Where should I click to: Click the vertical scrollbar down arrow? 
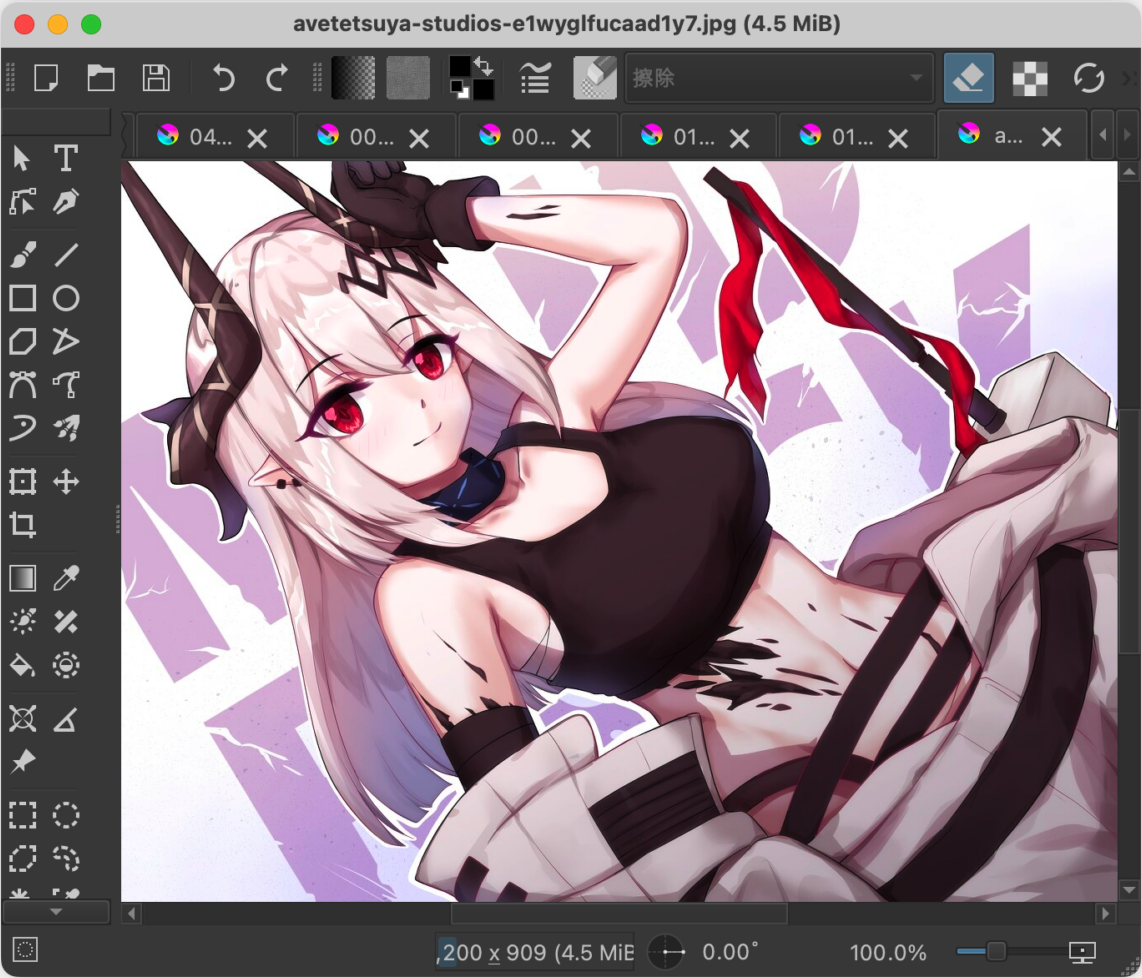1129,890
